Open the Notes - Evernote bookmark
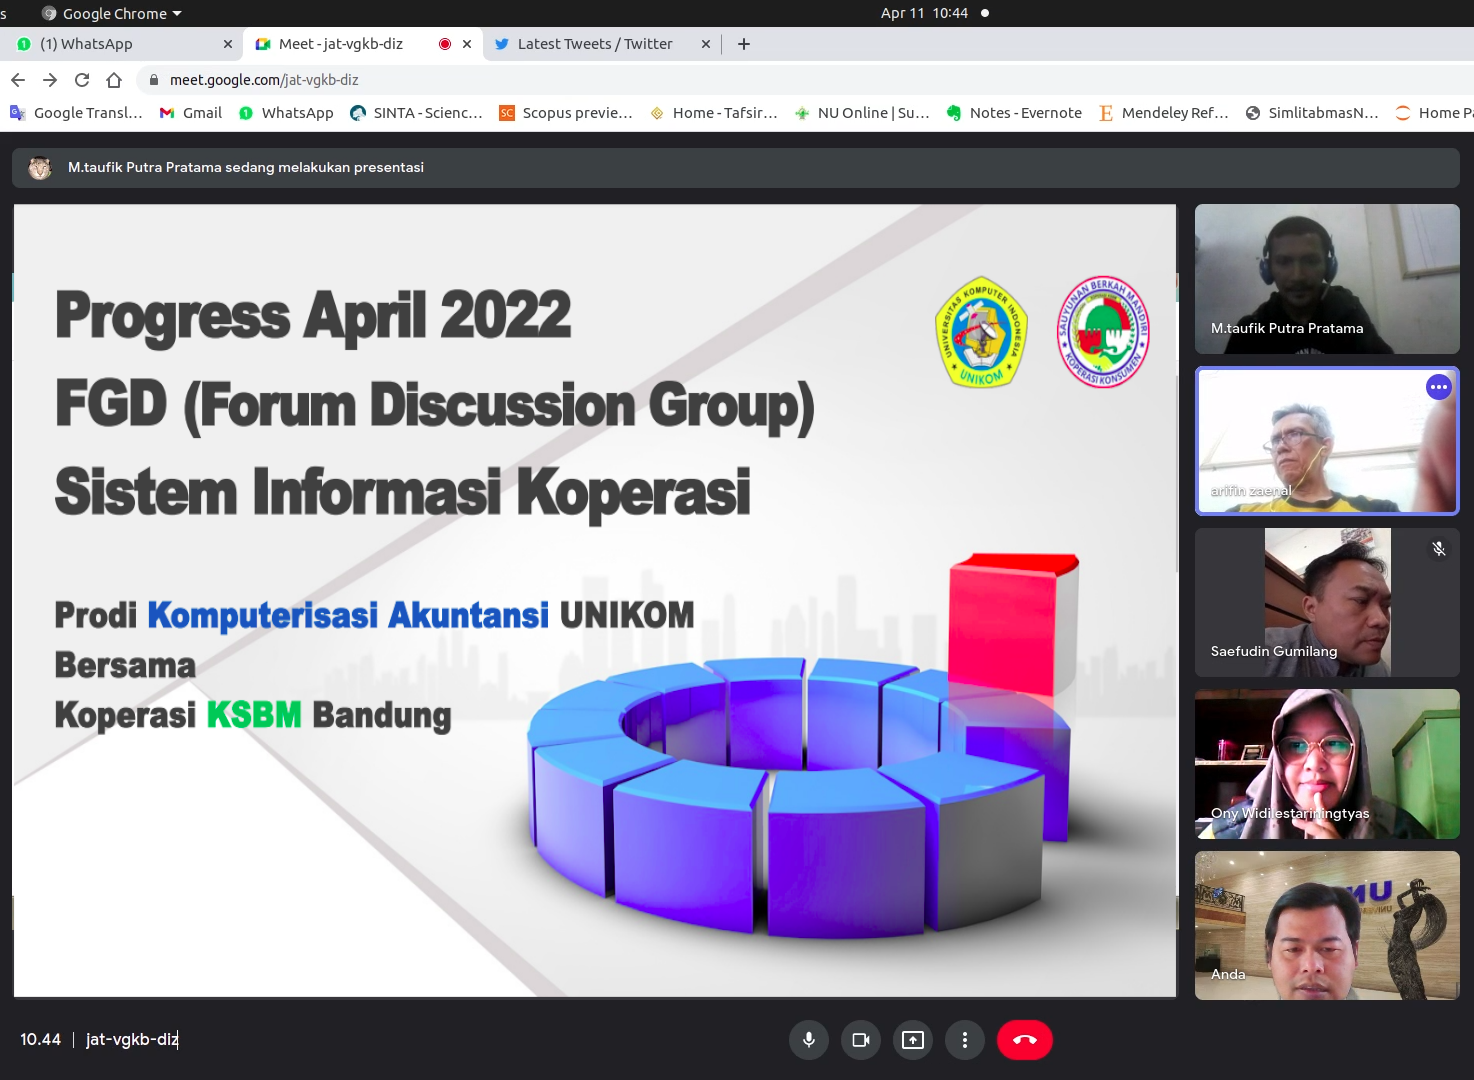Screen dimensions: 1474x1080 tap(1014, 113)
